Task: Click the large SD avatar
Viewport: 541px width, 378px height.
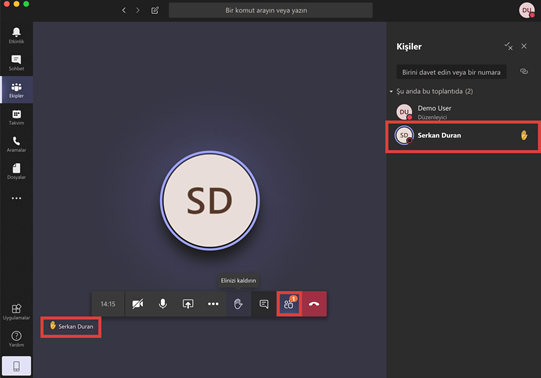Action: 210,200
